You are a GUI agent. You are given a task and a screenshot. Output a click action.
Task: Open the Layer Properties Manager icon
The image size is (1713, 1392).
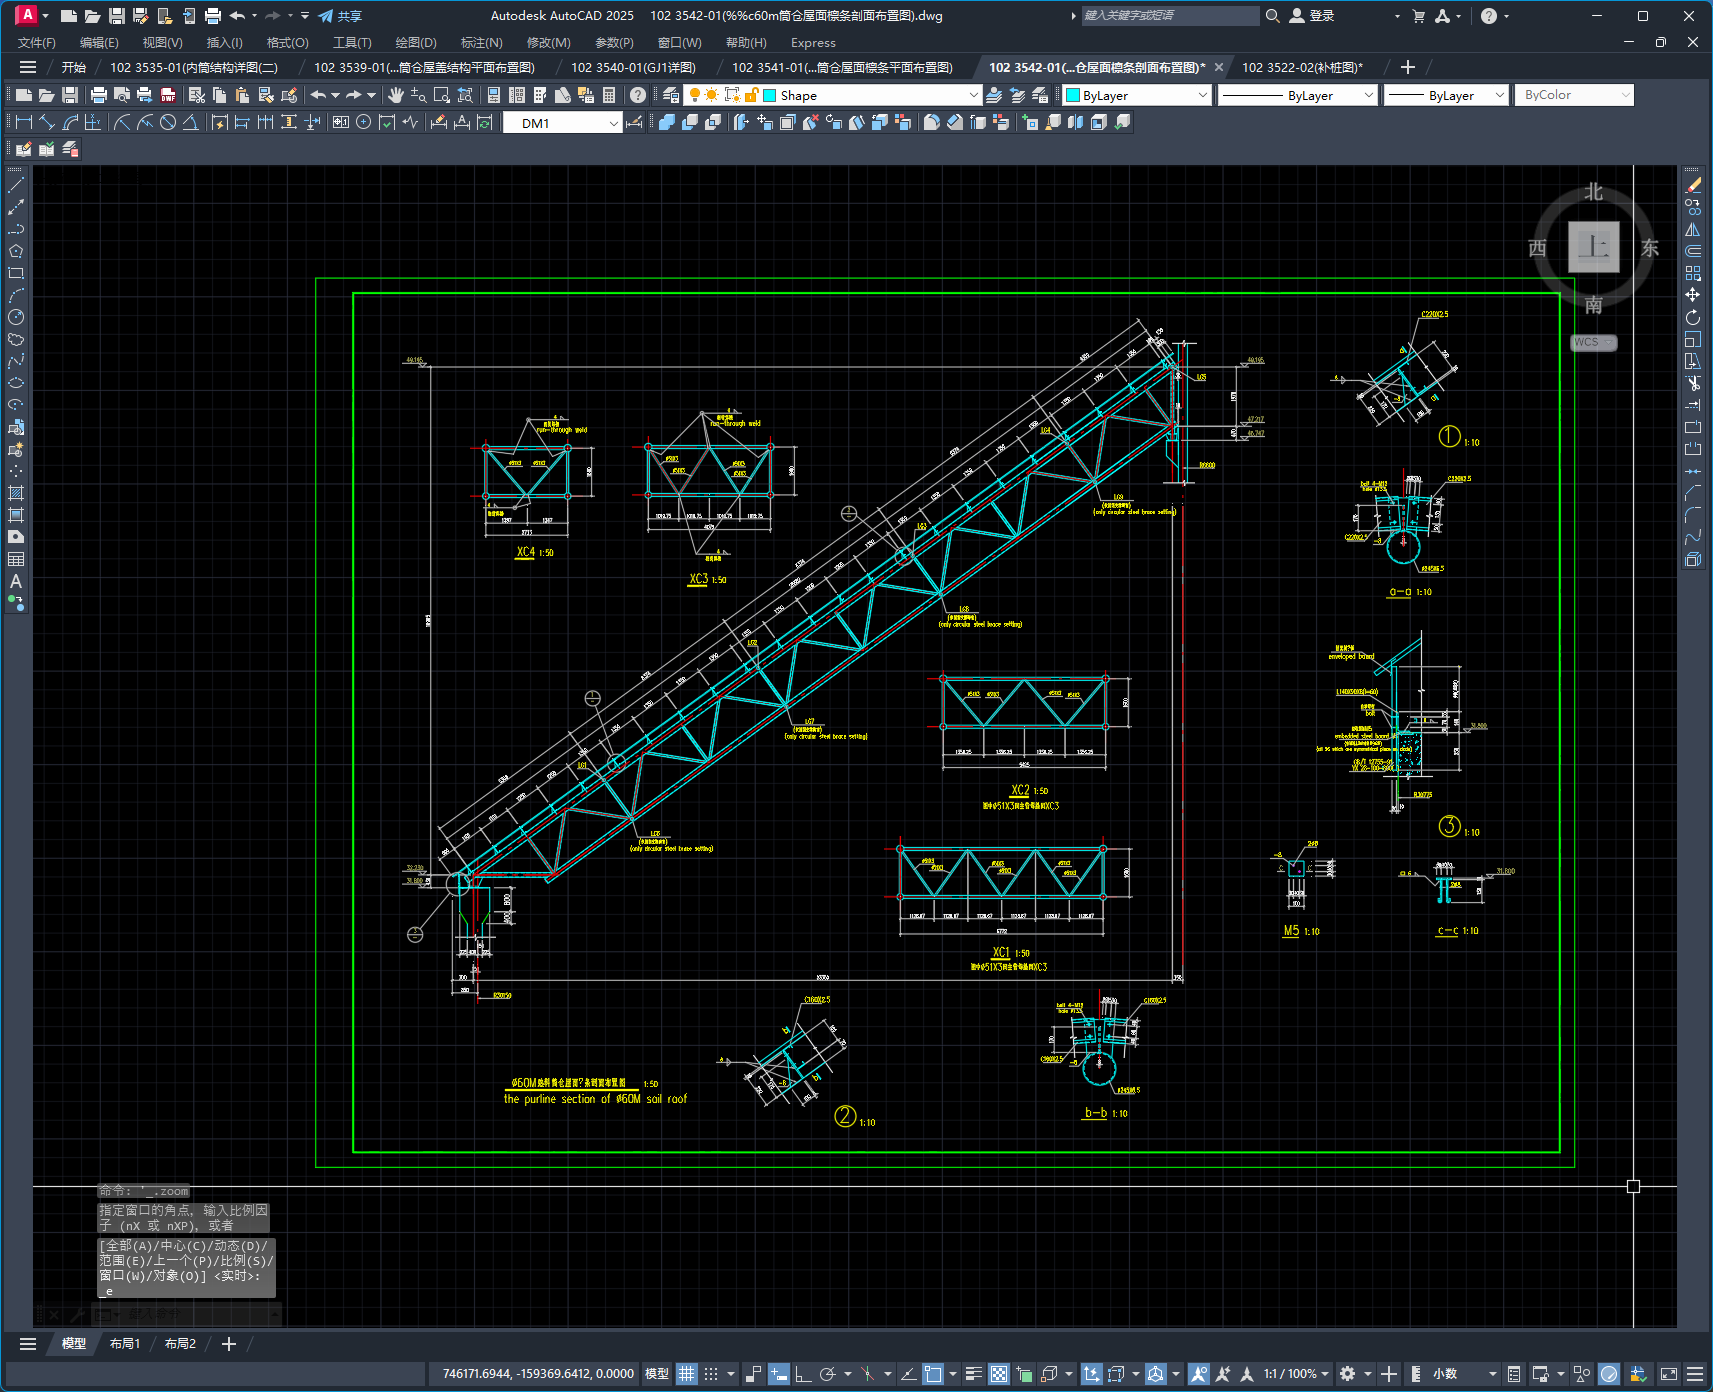click(x=671, y=95)
